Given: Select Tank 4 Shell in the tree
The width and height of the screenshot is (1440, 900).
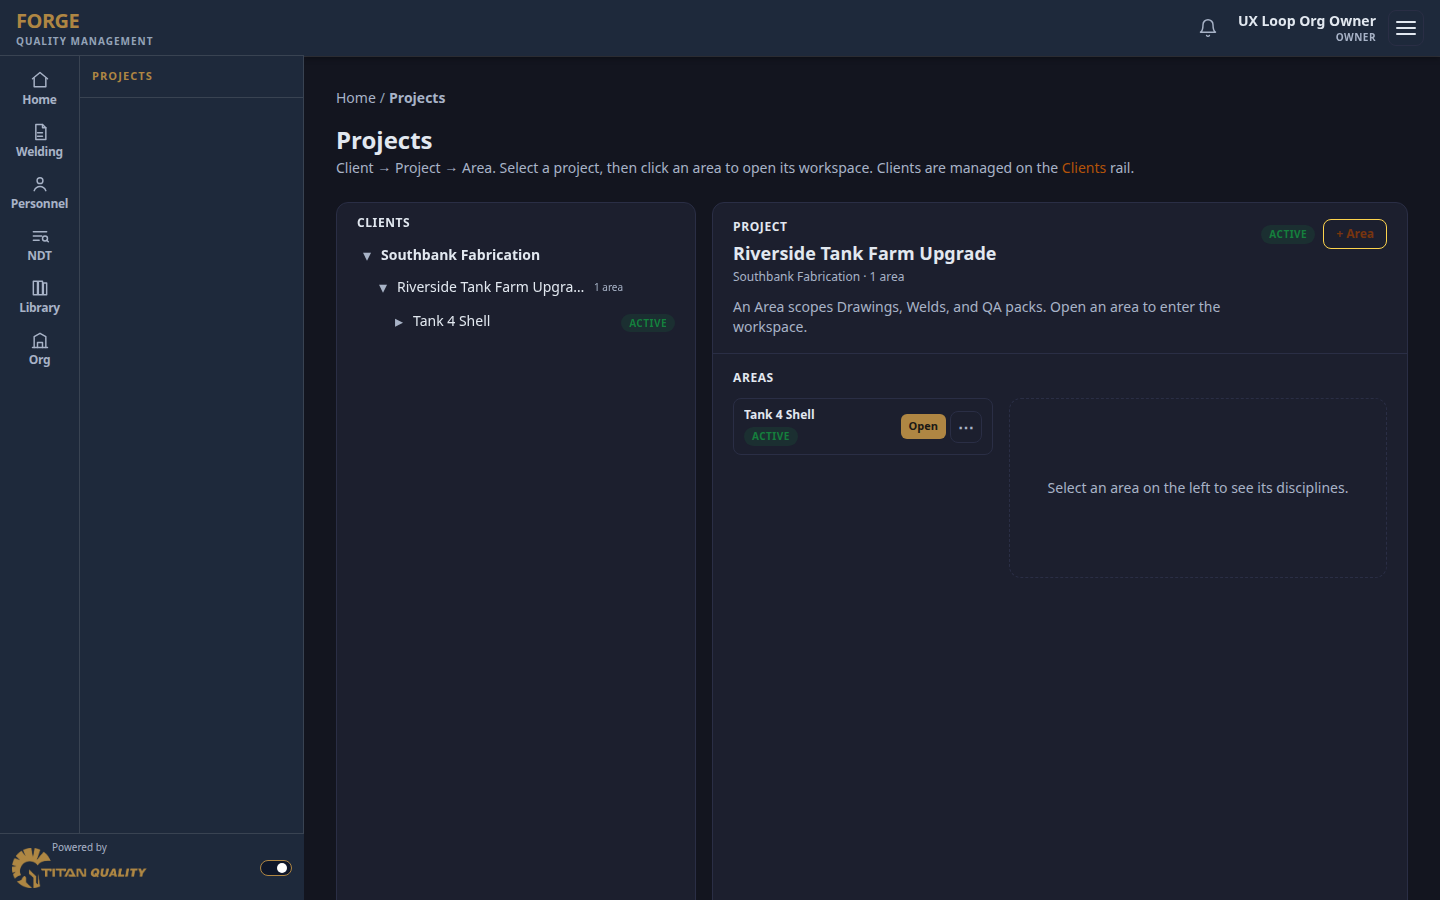Looking at the screenshot, I should [451, 321].
